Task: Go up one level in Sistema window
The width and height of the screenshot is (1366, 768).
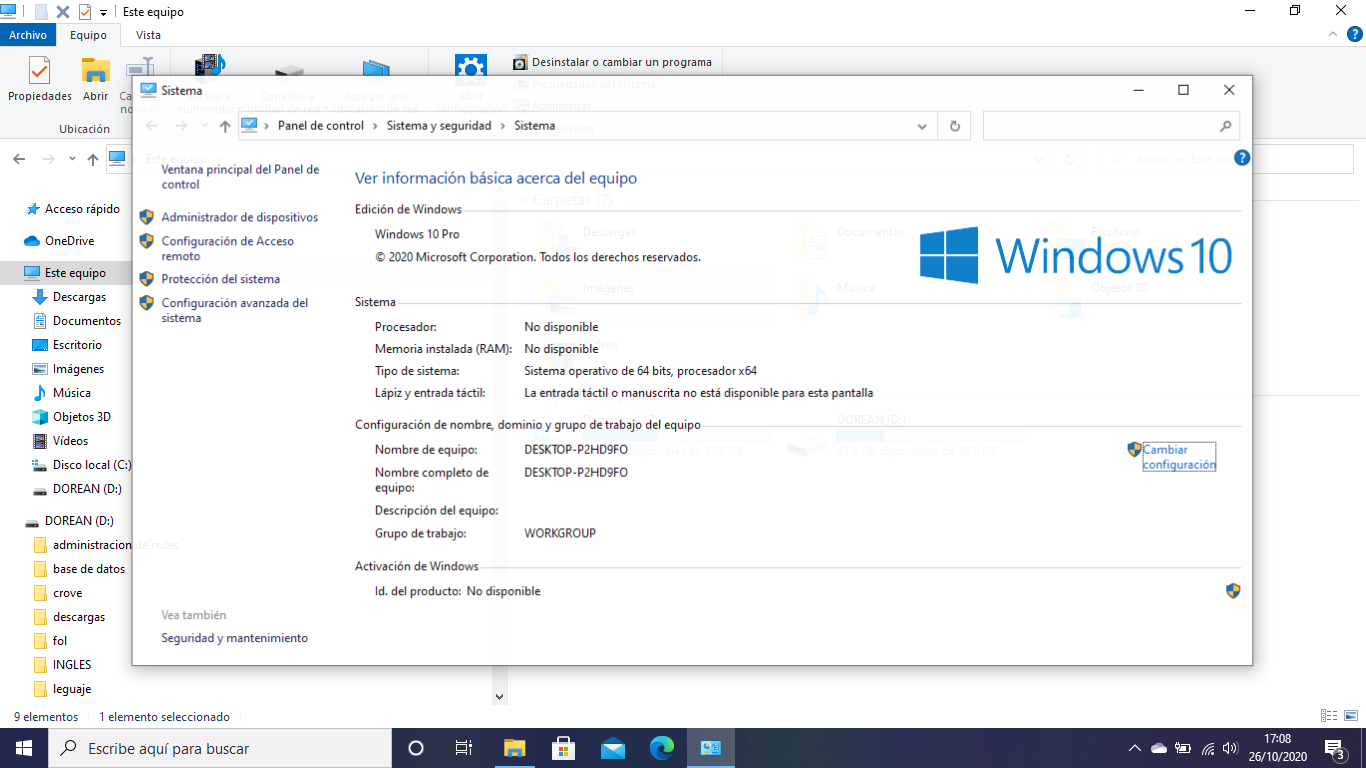Action: (x=225, y=126)
